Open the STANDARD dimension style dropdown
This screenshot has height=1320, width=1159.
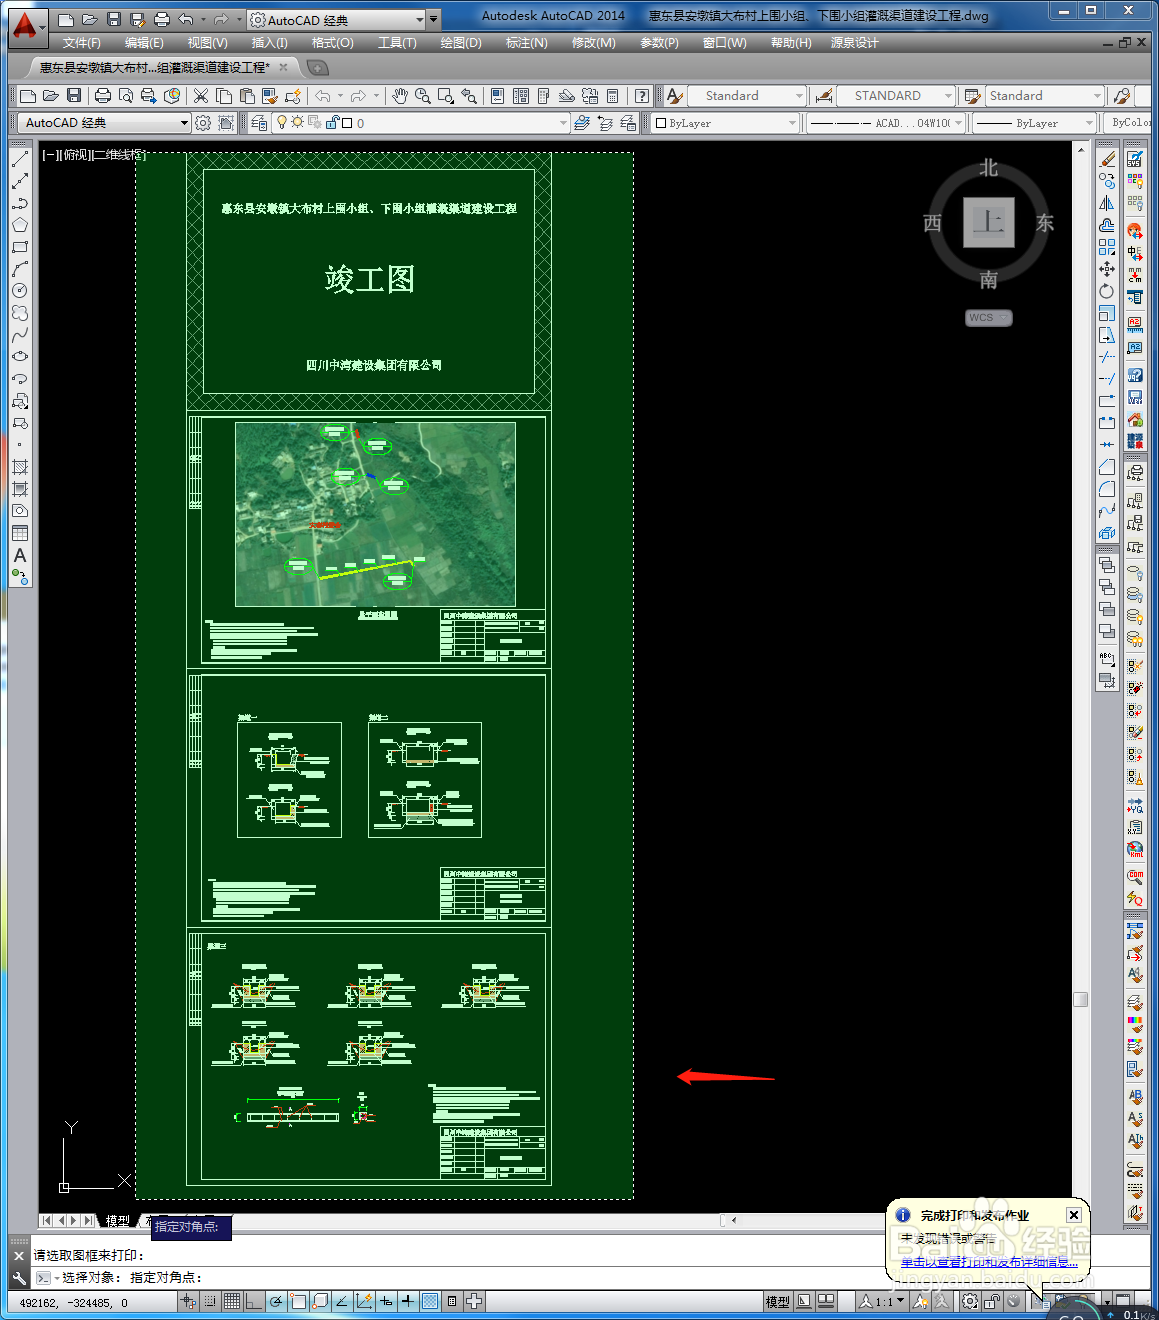(x=949, y=96)
